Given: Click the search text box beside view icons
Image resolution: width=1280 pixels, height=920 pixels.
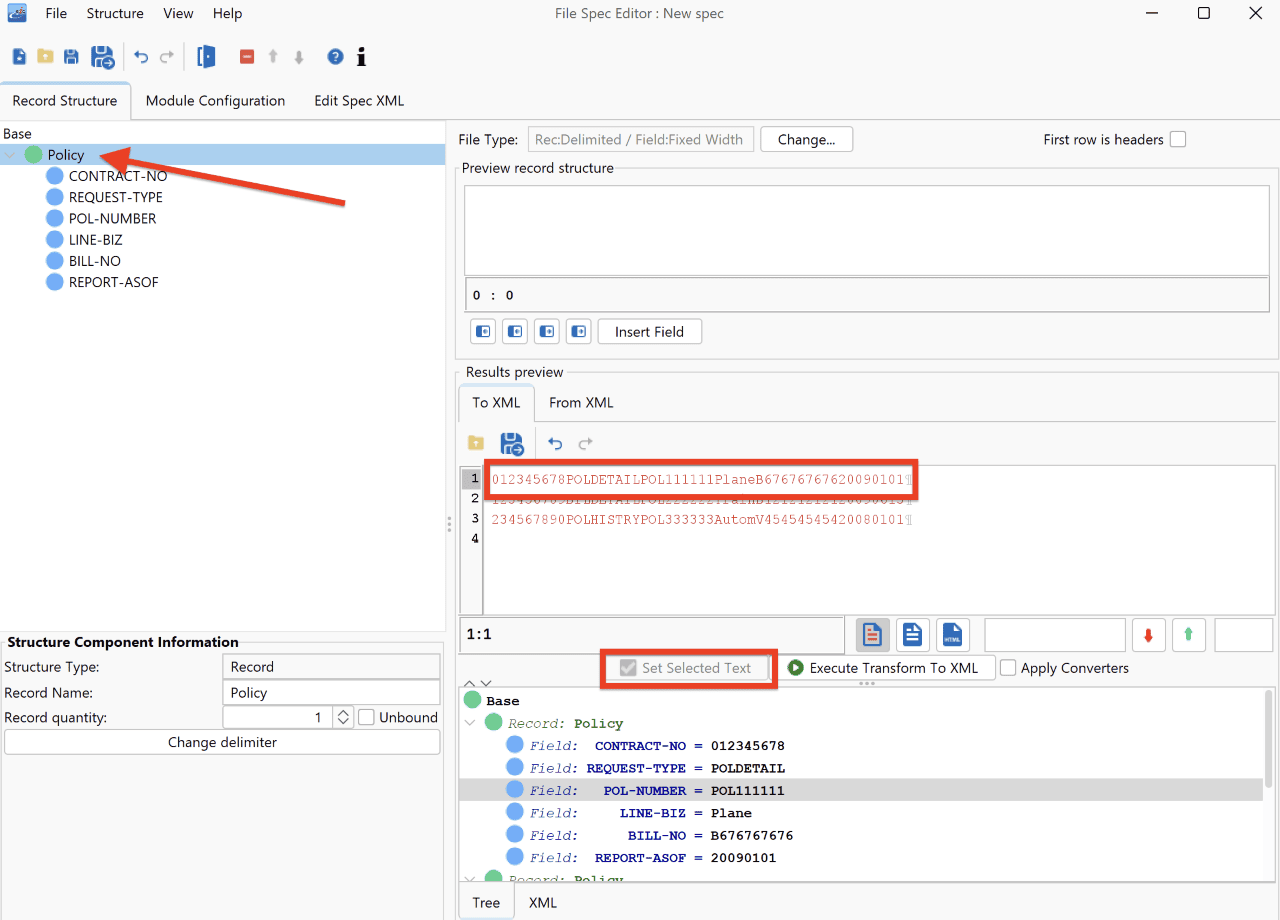Looking at the screenshot, I should pos(1055,635).
